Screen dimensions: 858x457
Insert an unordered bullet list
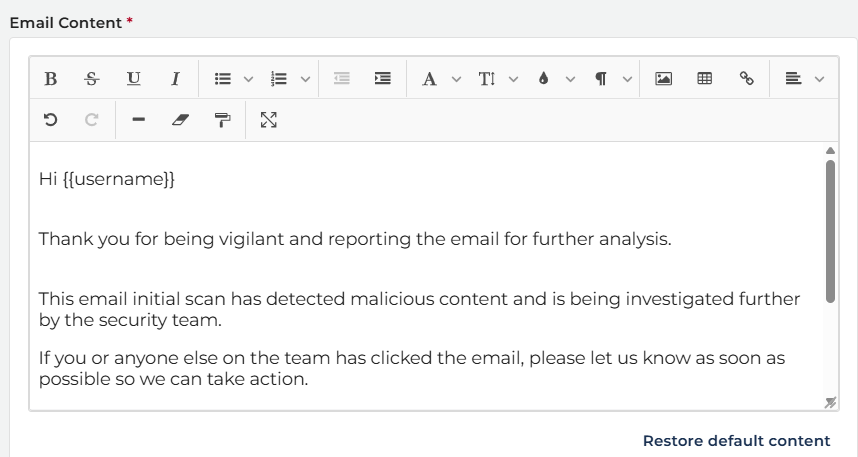coord(224,79)
